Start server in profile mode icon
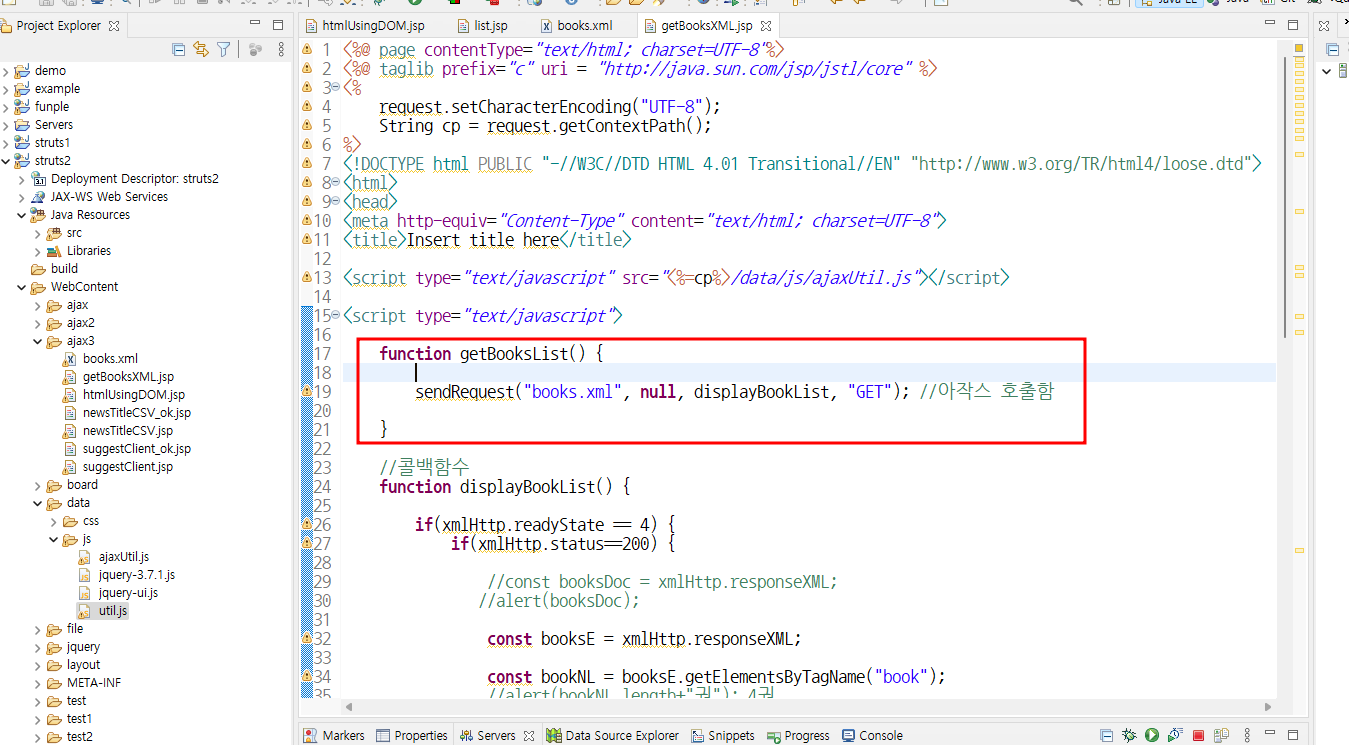Screen dimensions: 1349x745 pos(1175,735)
